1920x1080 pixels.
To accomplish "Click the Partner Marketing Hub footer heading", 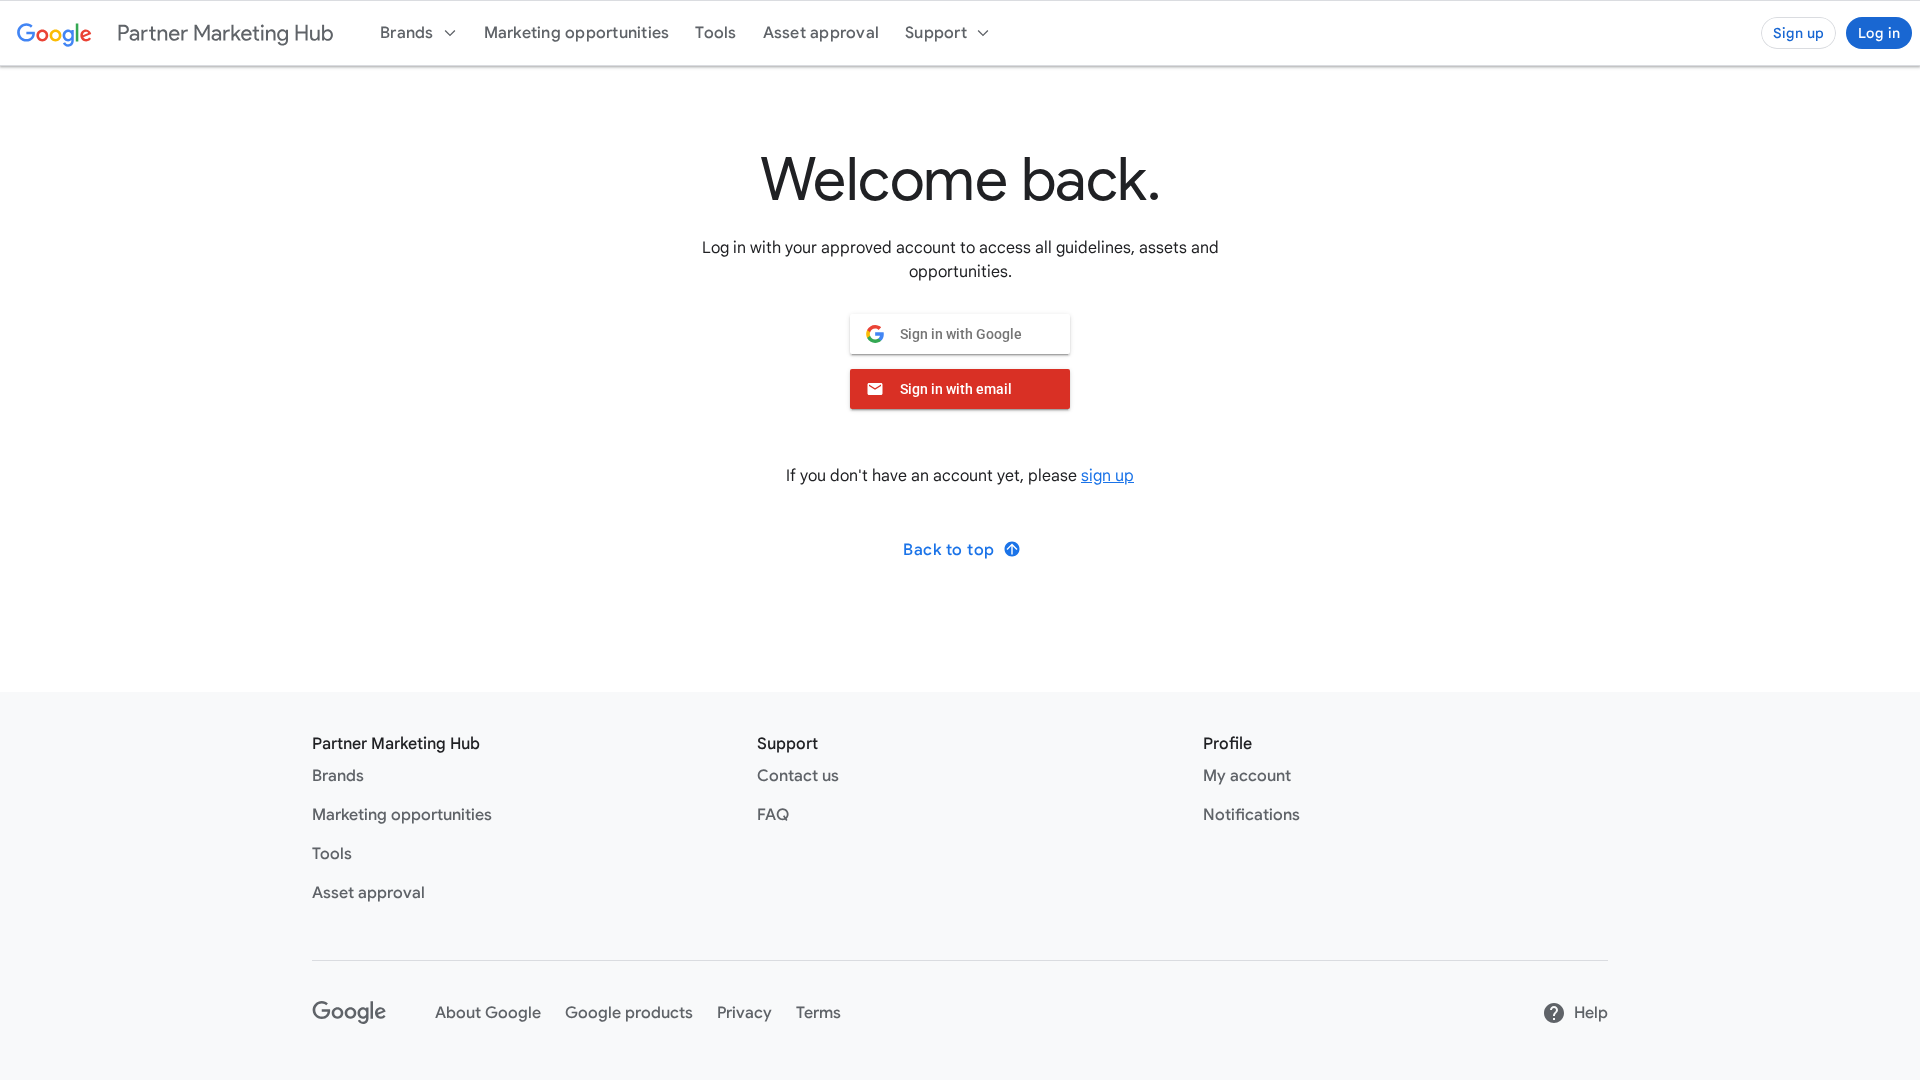I will (396, 744).
